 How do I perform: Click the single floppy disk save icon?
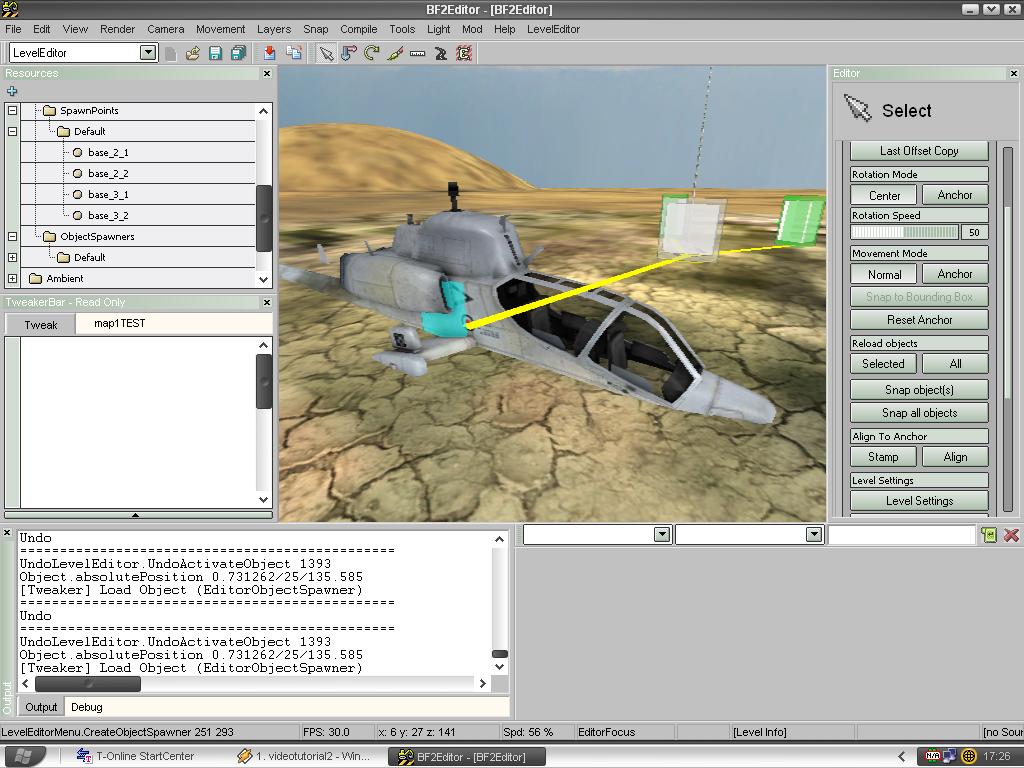(x=215, y=53)
